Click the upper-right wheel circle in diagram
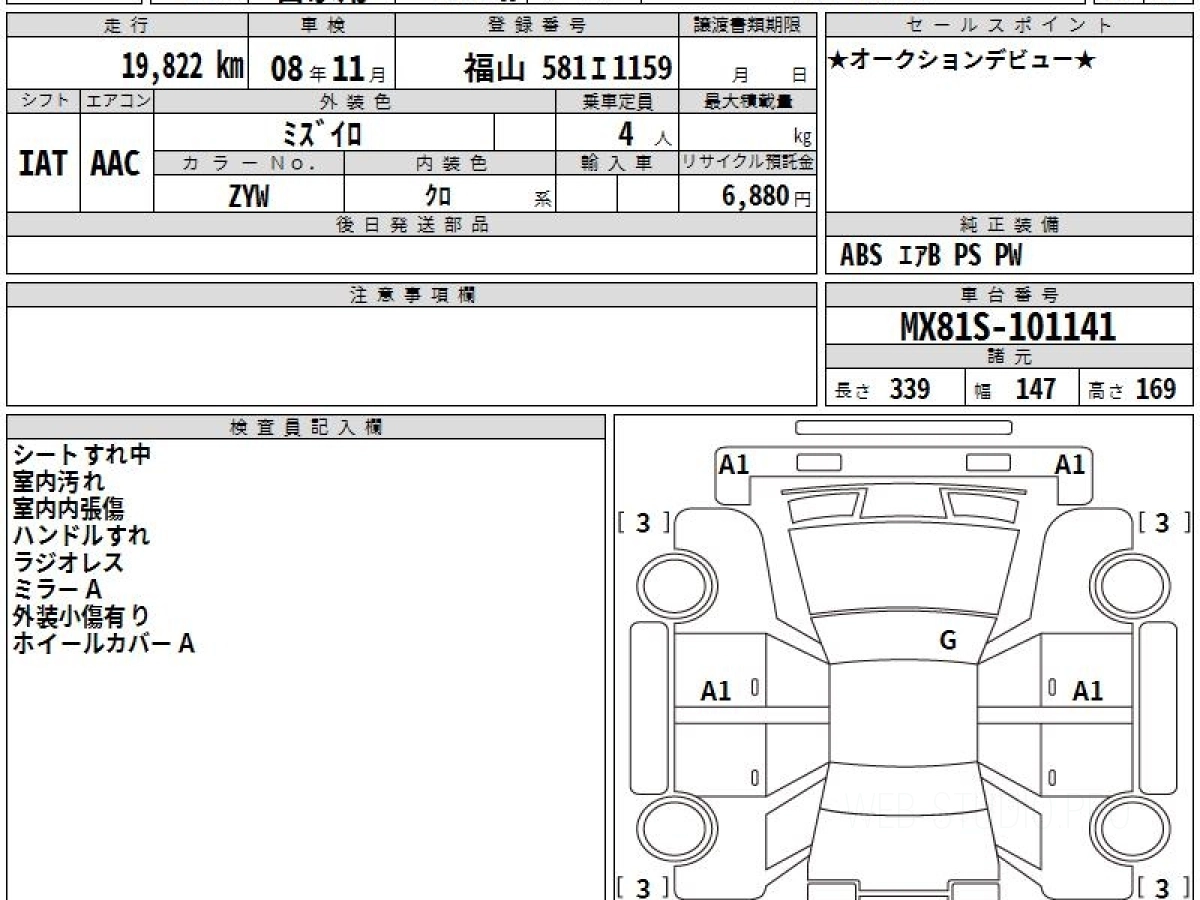 tap(1130, 585)
